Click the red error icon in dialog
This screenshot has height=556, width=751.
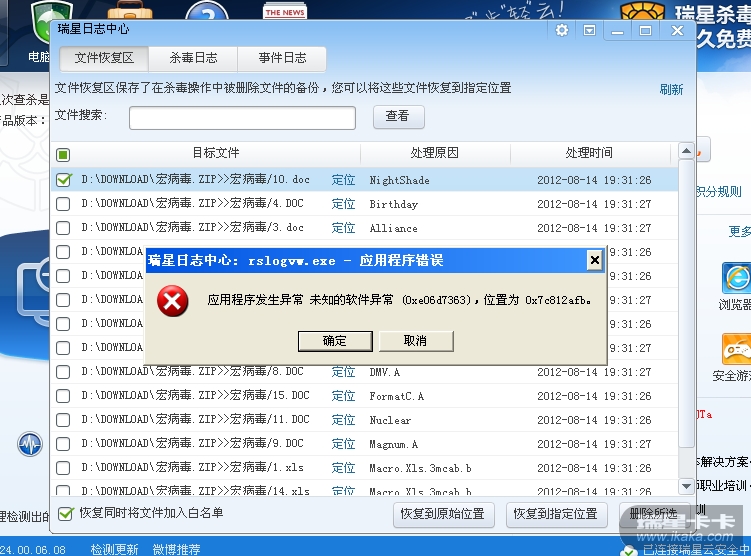pyautogui.click(x=172, y=301)
